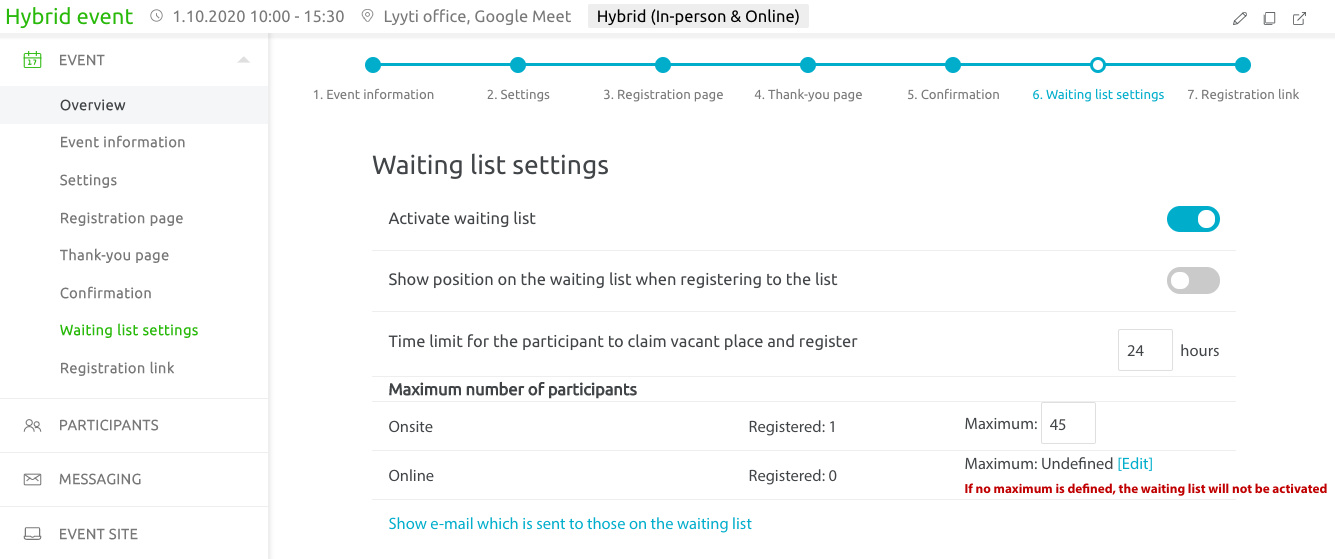
Task: Click the Messaging envelope icon
Action: [32, 479]
